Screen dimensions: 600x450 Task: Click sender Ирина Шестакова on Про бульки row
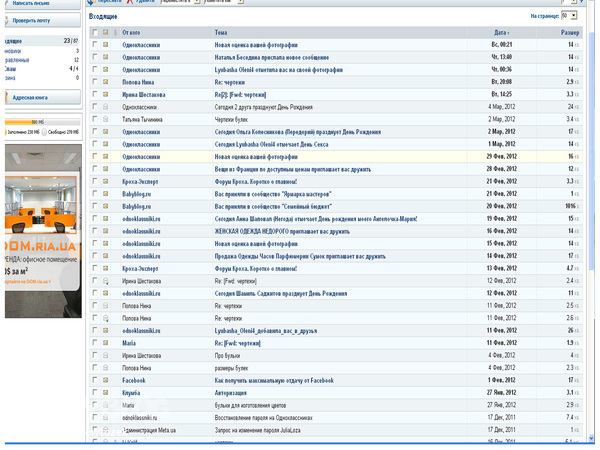point(142,355)
